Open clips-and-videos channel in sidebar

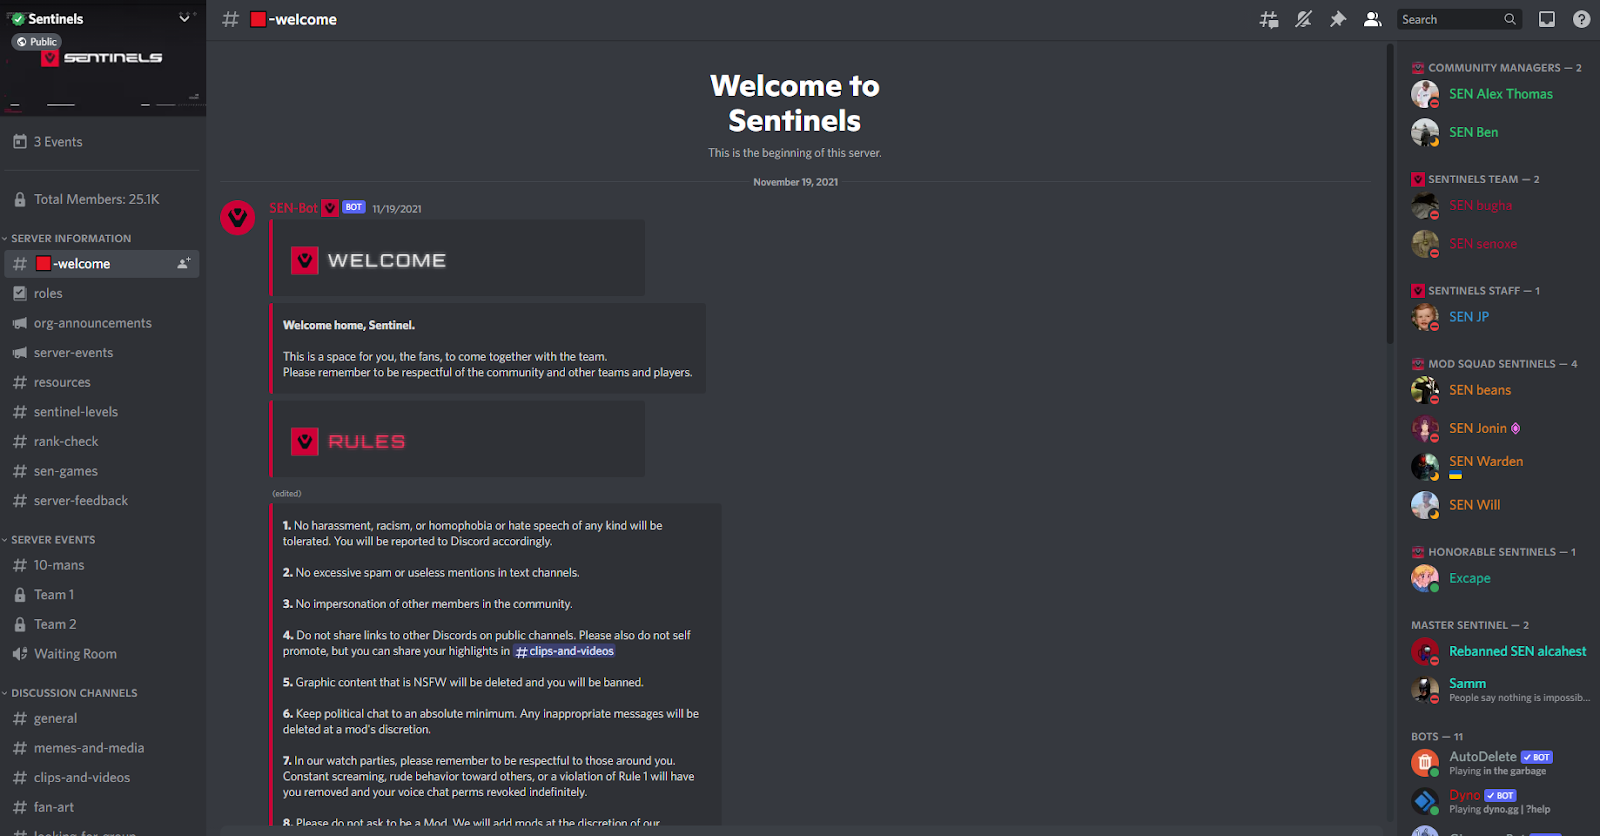click(102, 777)
